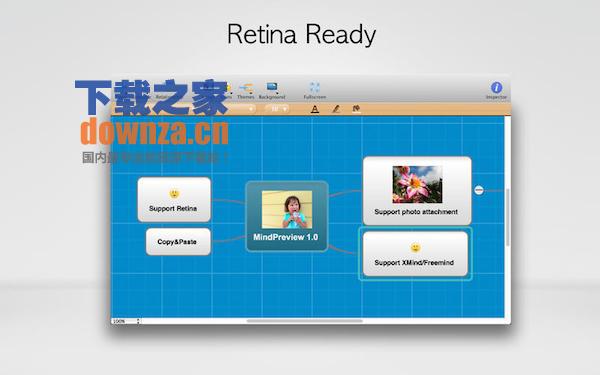Screen dimensions: 600x375
Task: Open the Background toolbar item
Action: pos(272,91)
